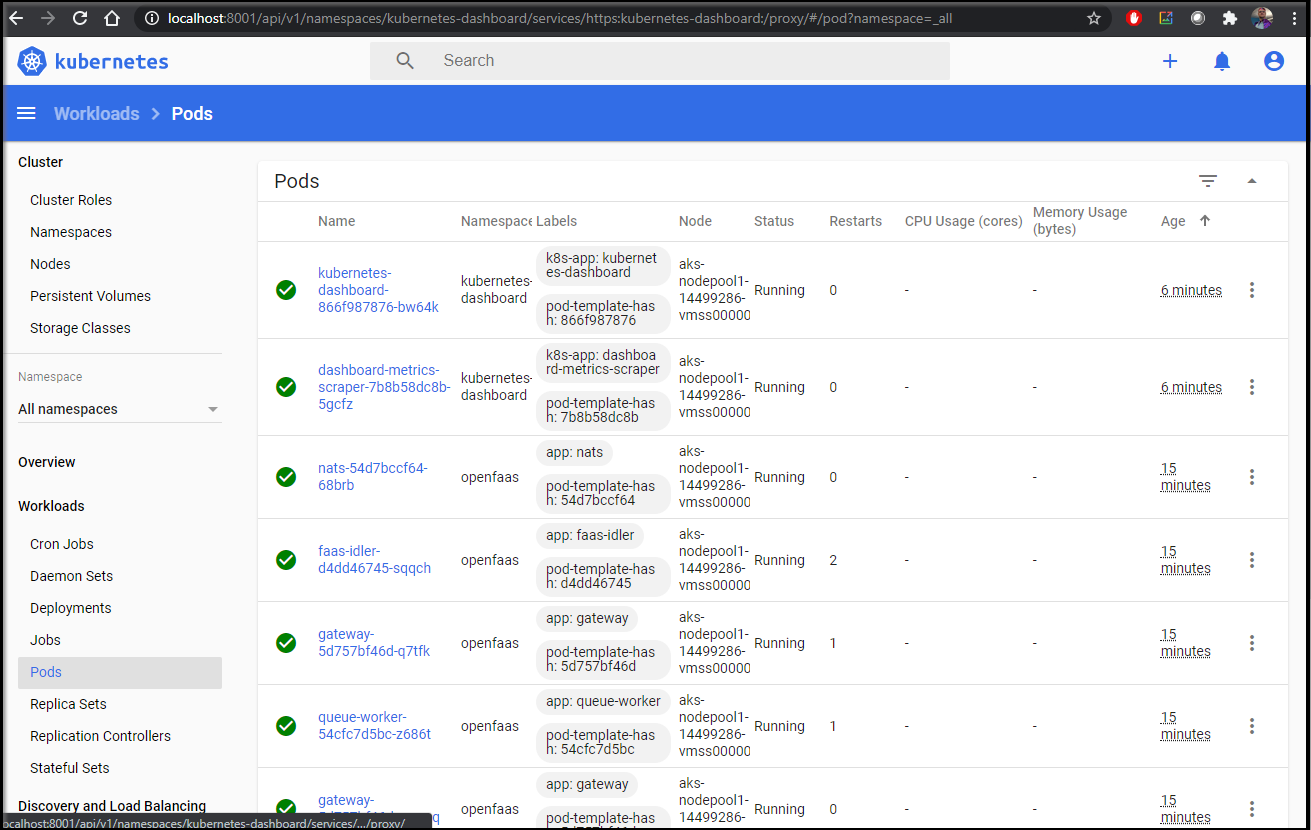Click 'app: queue-worker' label chip
This screenshot has height=830, width=1311.
pyautogui.click(x=603, y=701)
